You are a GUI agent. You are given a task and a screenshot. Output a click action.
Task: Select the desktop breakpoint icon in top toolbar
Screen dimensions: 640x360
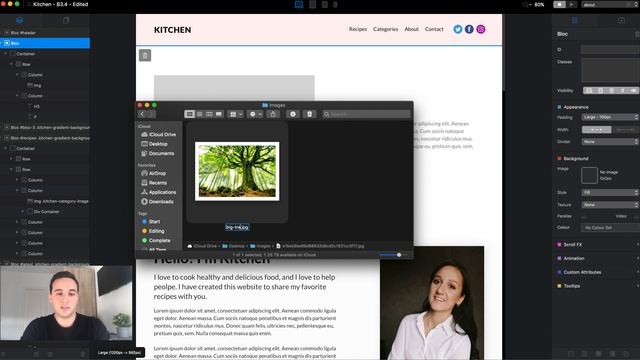[299, 4]
